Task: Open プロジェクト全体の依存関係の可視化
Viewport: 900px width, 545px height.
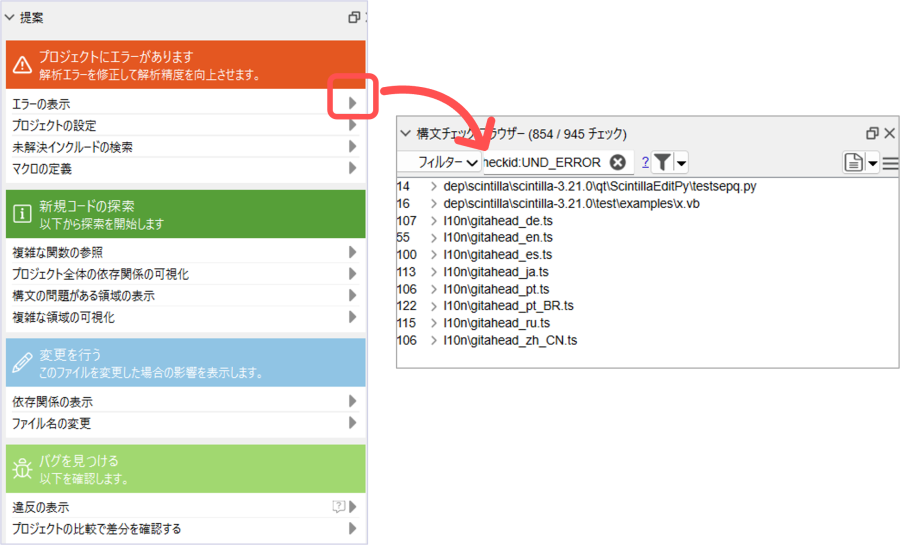Action: click(x=100, y=274)
